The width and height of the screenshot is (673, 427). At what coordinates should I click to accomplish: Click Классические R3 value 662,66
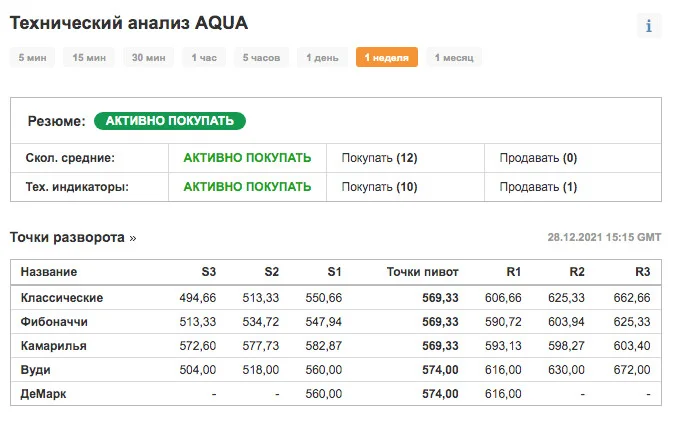point(632,298)
